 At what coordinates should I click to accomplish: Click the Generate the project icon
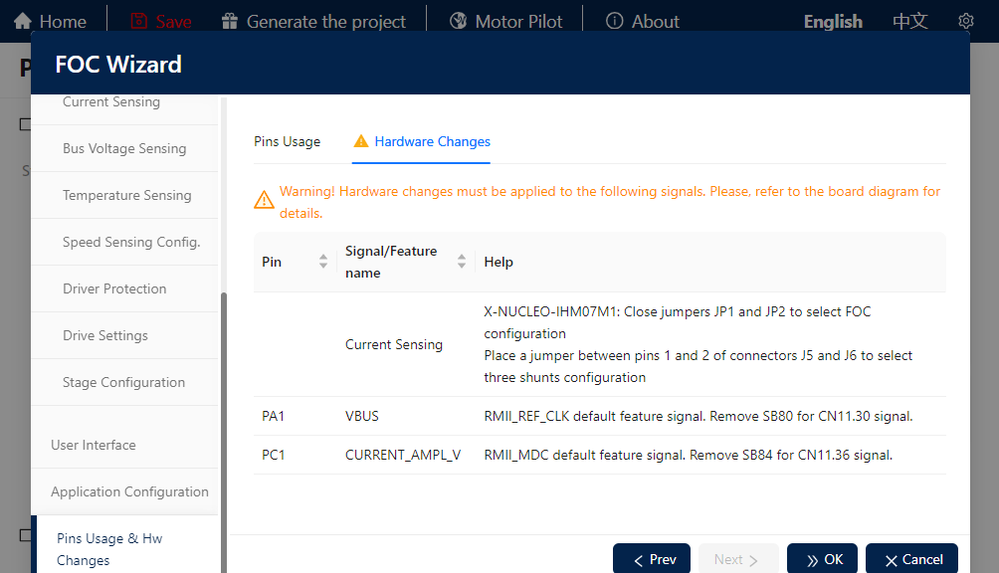[229, 21]
